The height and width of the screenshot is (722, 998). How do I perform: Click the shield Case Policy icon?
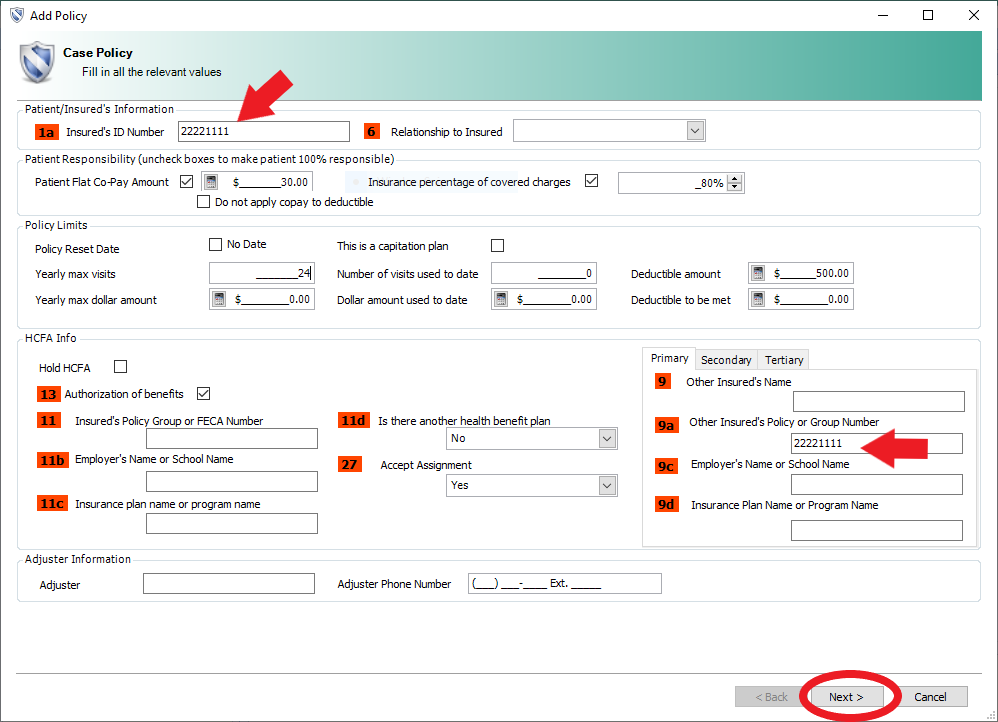(x=37, y=62)
